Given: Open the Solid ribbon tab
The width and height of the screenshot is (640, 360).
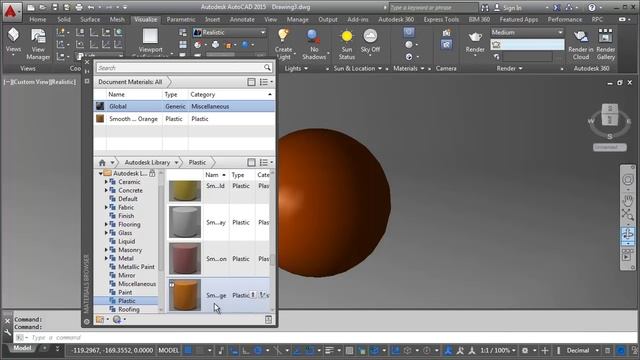Looking at the screenshot, I should 64,20.
